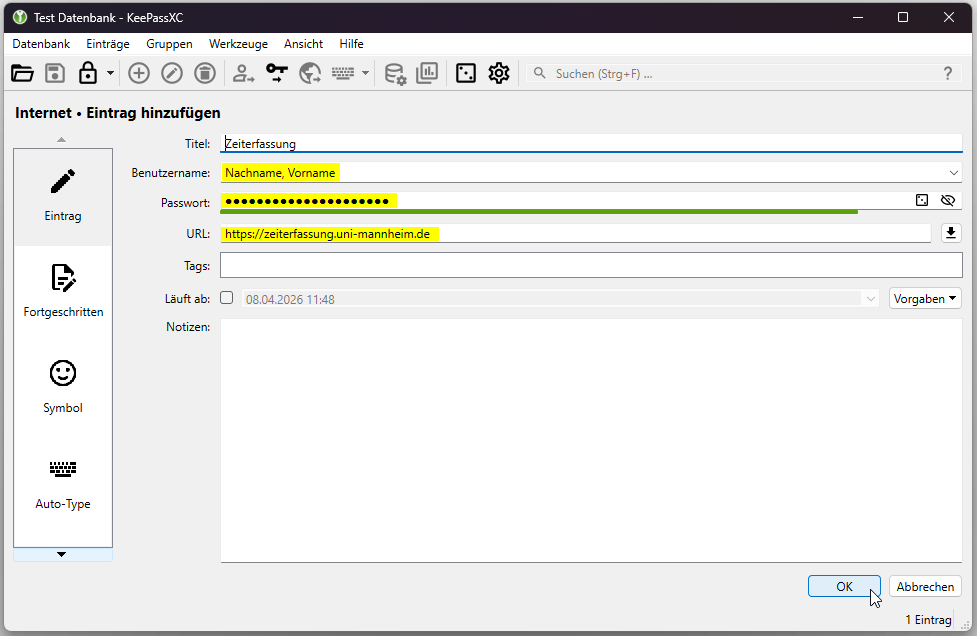The width and height of the screenshot is (977, 636).
Task: Open the expiry date dropdown arrow
Action: click(871, 299)
